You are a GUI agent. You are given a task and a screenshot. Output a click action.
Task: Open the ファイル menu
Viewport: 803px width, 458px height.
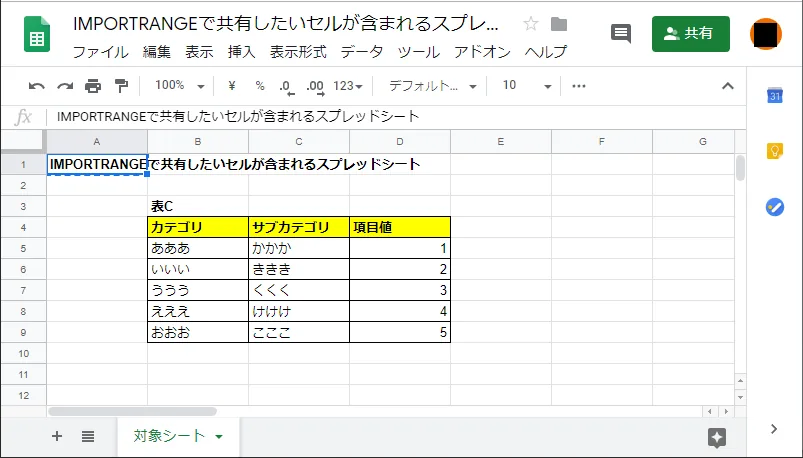100,52
